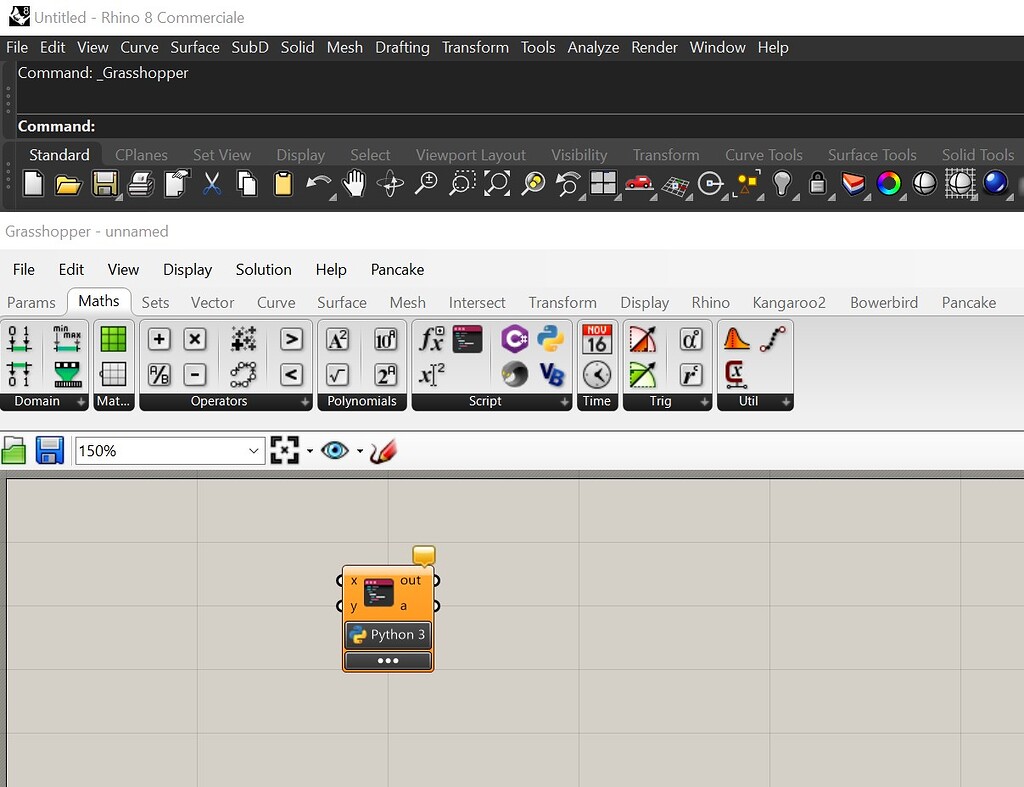1024x787 pixels.
Task: Open the Rhino Curve menu
Action: click(139, 48)
